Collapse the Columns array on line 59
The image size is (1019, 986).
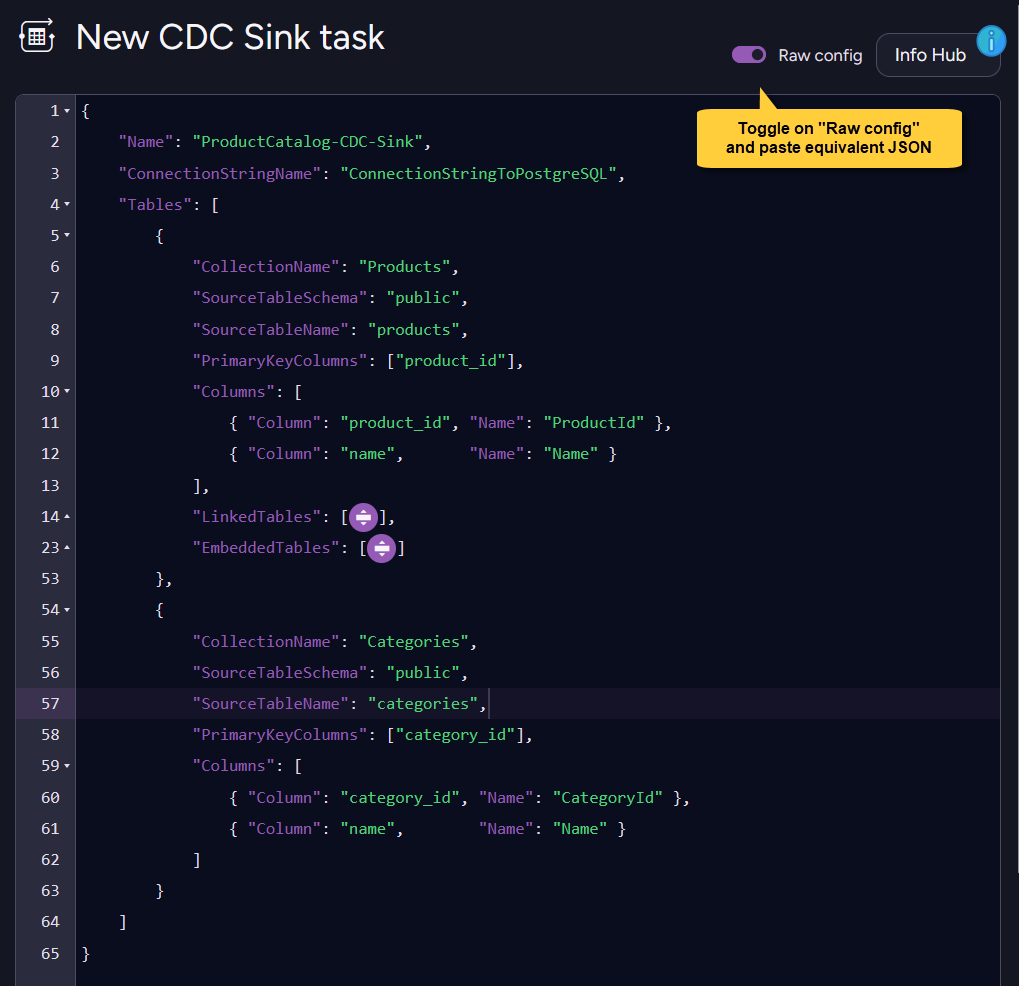point(67,766)
